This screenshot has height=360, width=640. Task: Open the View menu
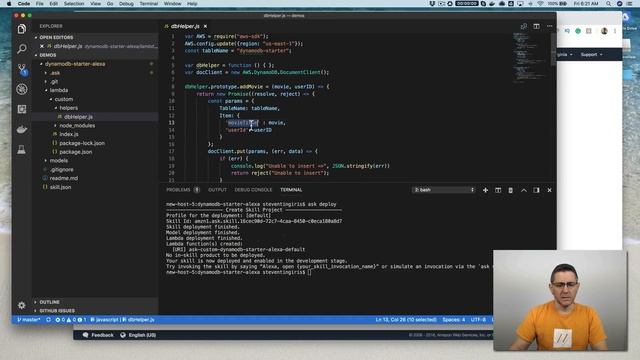[95, 4]
